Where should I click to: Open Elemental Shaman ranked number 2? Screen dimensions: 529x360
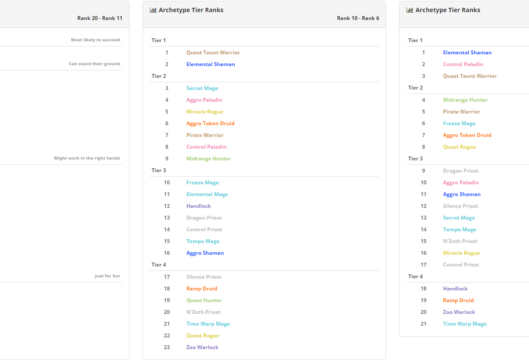pos(211,64)
